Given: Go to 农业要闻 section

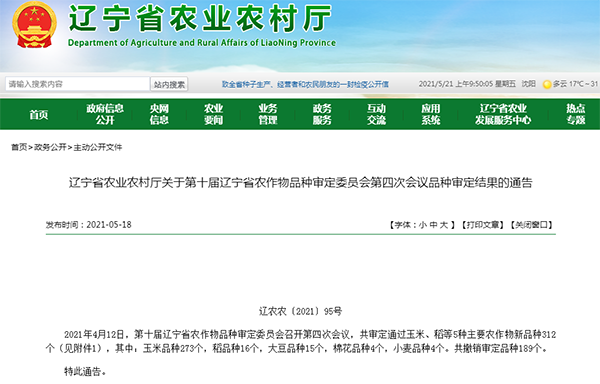Looking at the screenshot, I should pos(214,114).
